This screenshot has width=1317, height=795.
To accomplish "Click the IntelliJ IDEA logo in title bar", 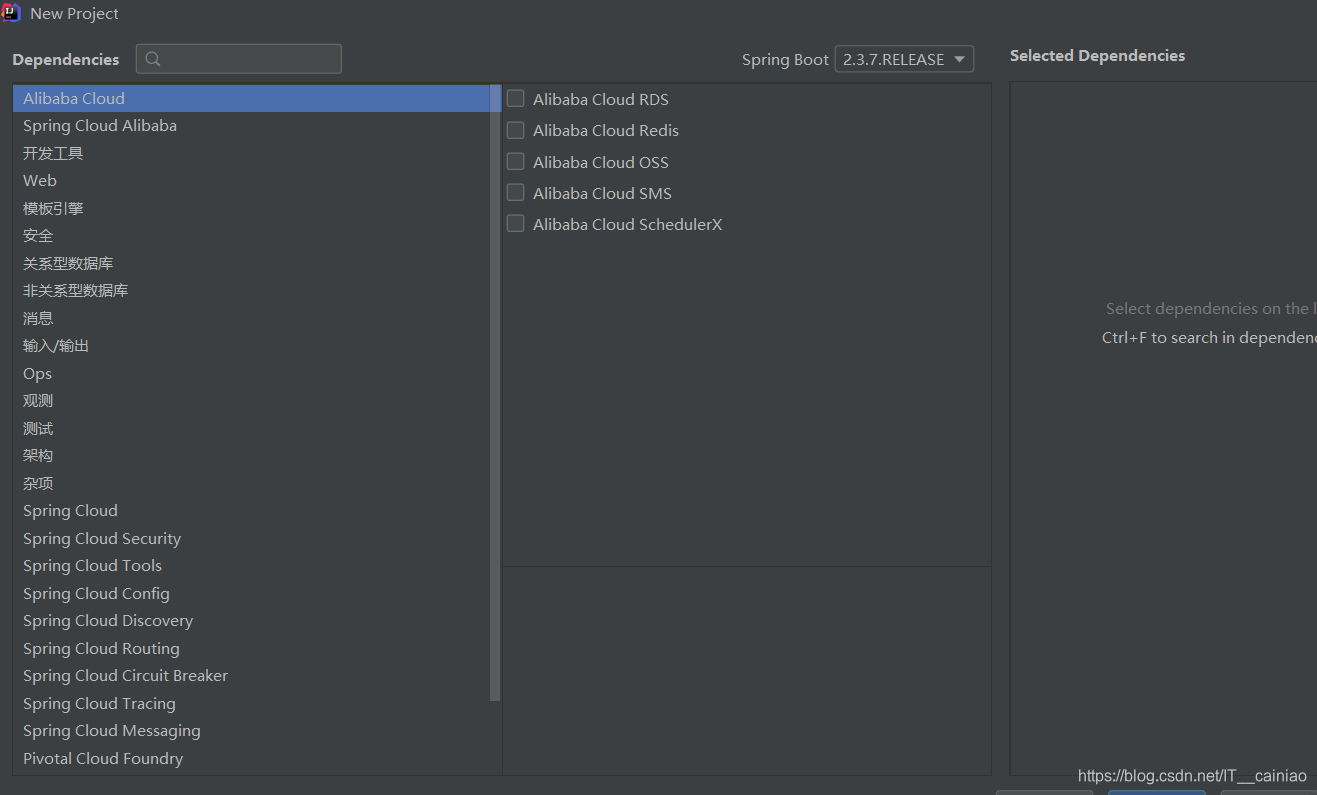I will click(x=12, y=13).
